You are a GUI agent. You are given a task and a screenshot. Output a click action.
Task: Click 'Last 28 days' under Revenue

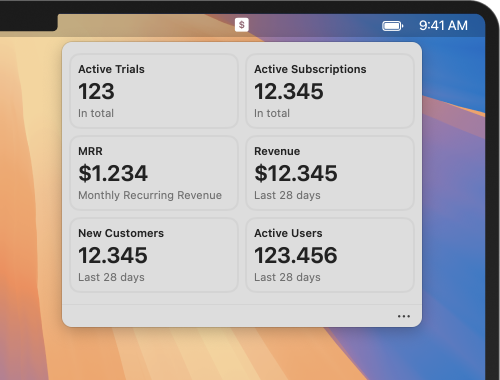(287, 195)
